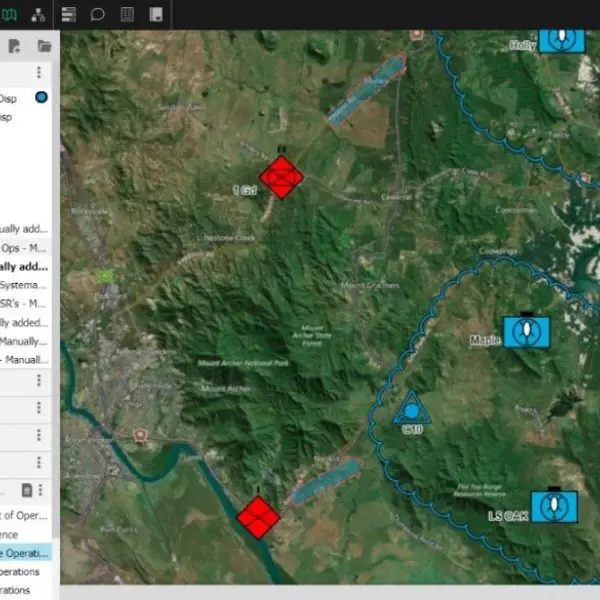The width and height of the screenshot is (600, 600).
Task: Select the LS OAK unit symbol on map
Action: tap(553, 506)
